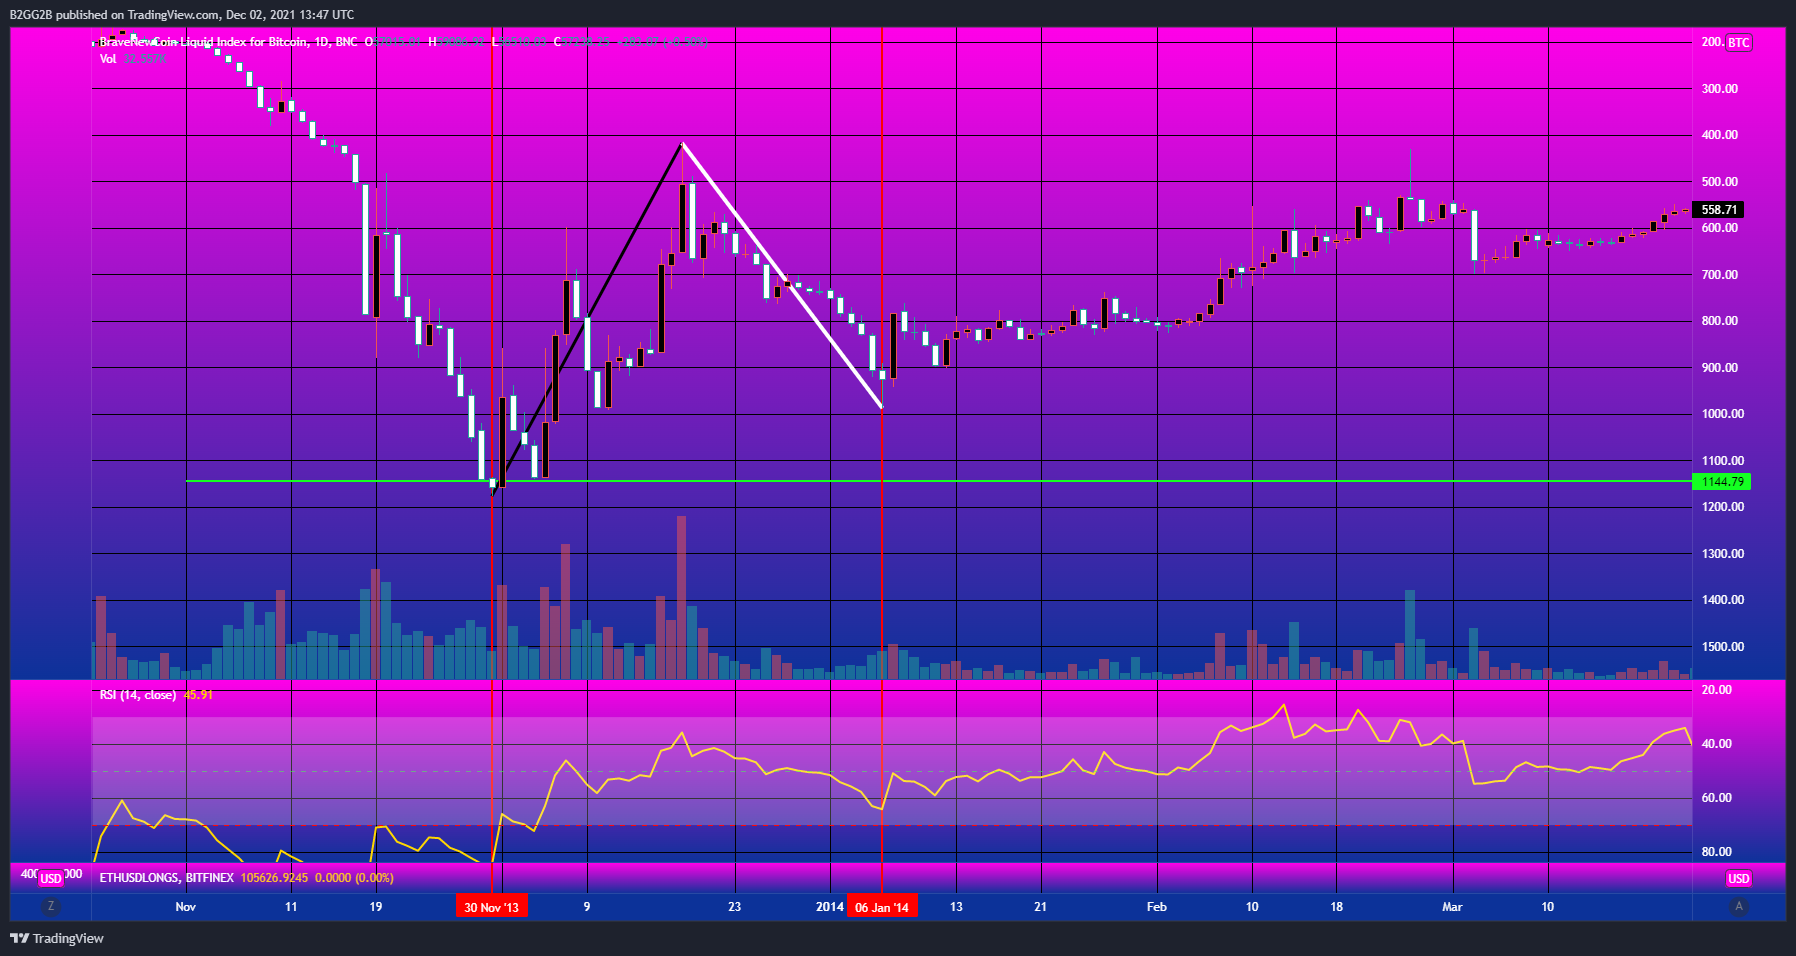Viewport: 1796px width, 956px height.
Task: Click the Nov label on the time axis
Action: click(186, 907)
